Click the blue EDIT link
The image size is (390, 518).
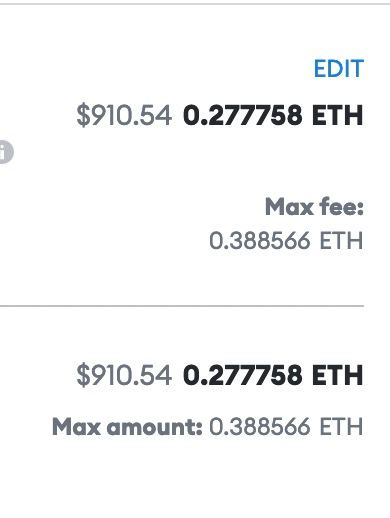339,69
